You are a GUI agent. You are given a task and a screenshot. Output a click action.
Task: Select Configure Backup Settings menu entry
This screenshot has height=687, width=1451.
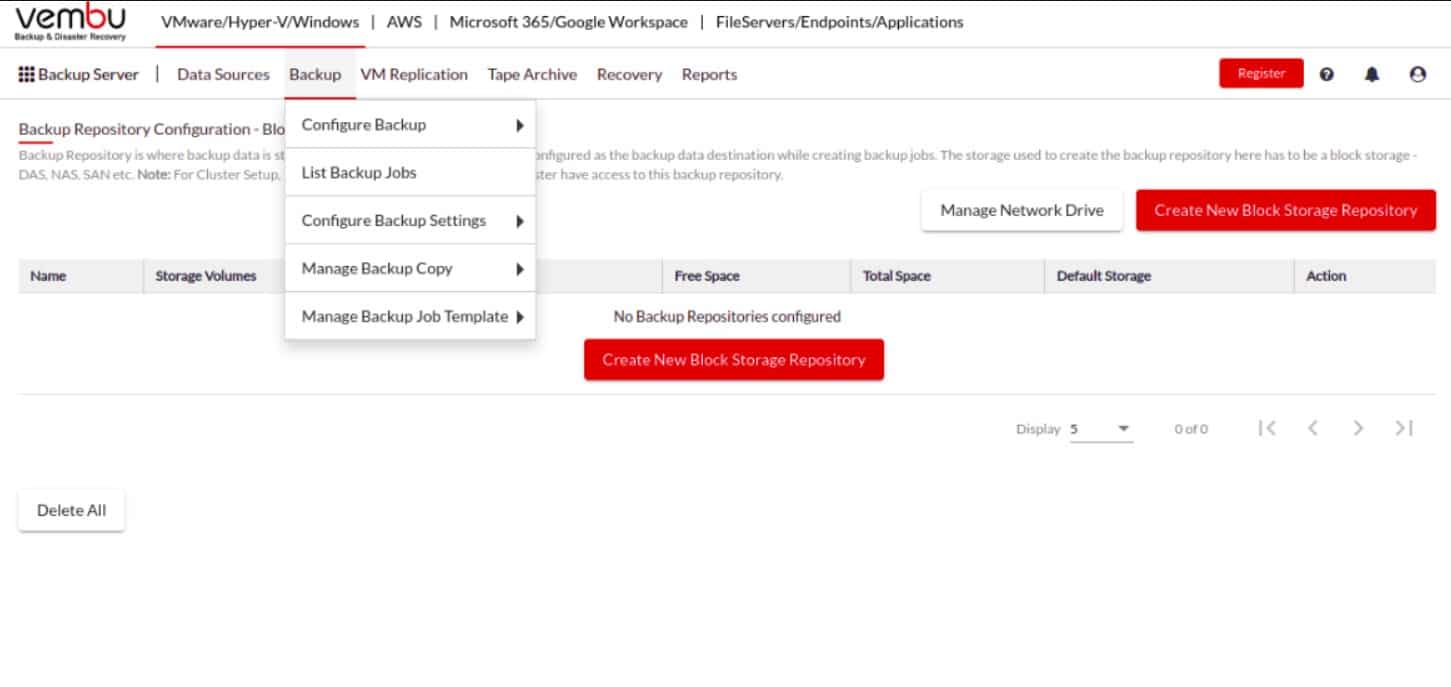[410, 221]
